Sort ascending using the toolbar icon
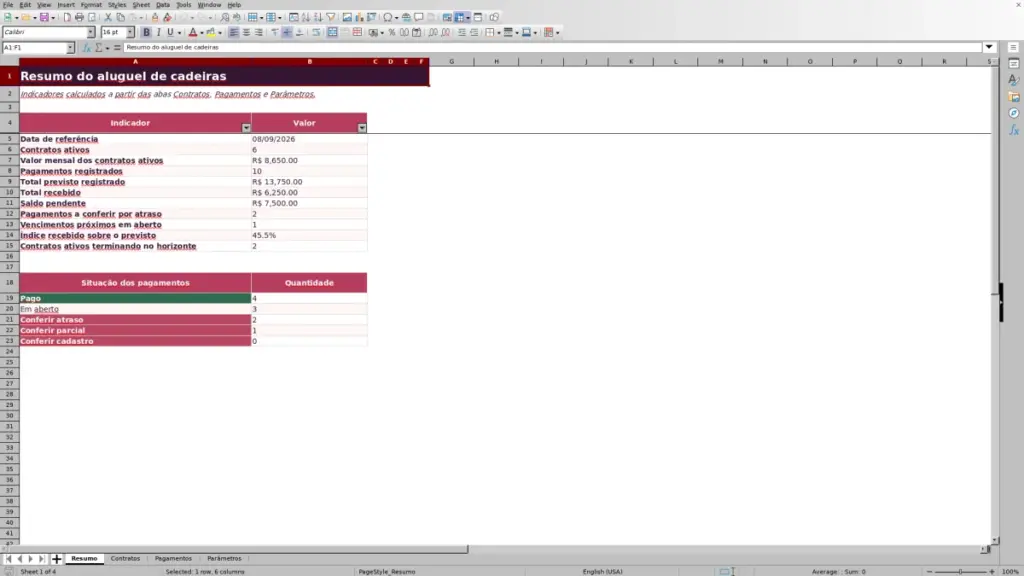Viewport: 1024px width, 576px height. 306,17
